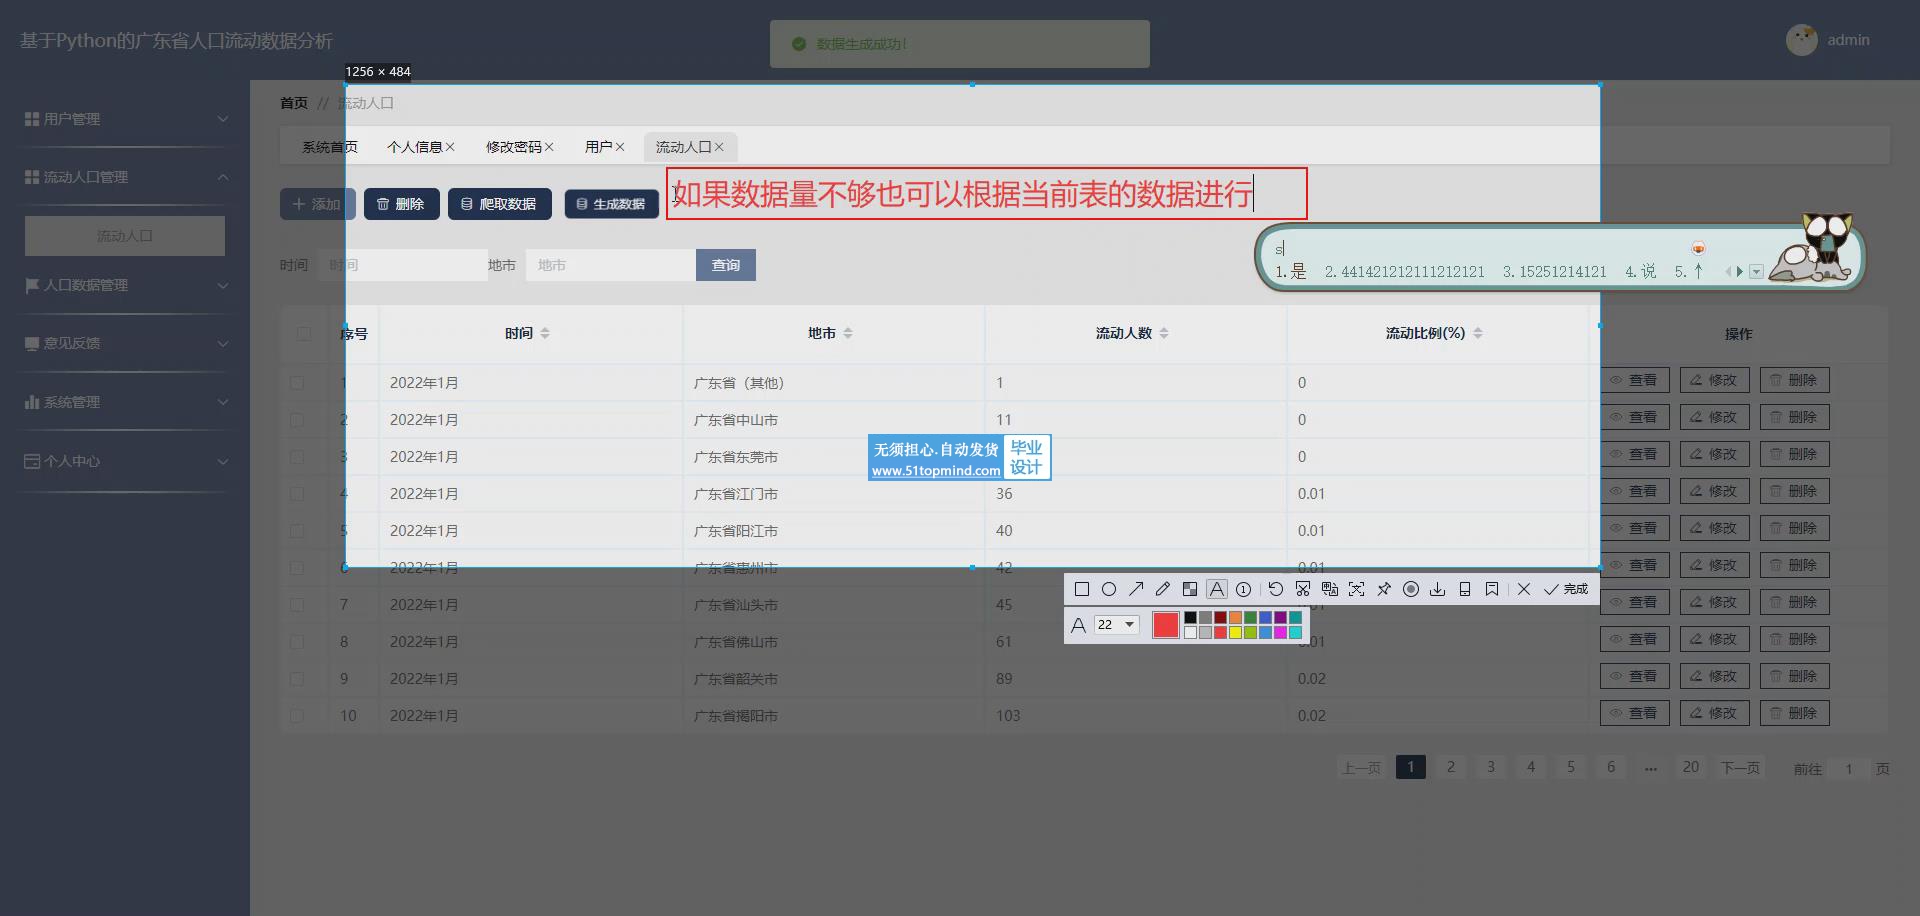Toggle the select-all header checkbox
This screenshot has width=1920, height=916.
pyautogui.click(x=303, y=333)
